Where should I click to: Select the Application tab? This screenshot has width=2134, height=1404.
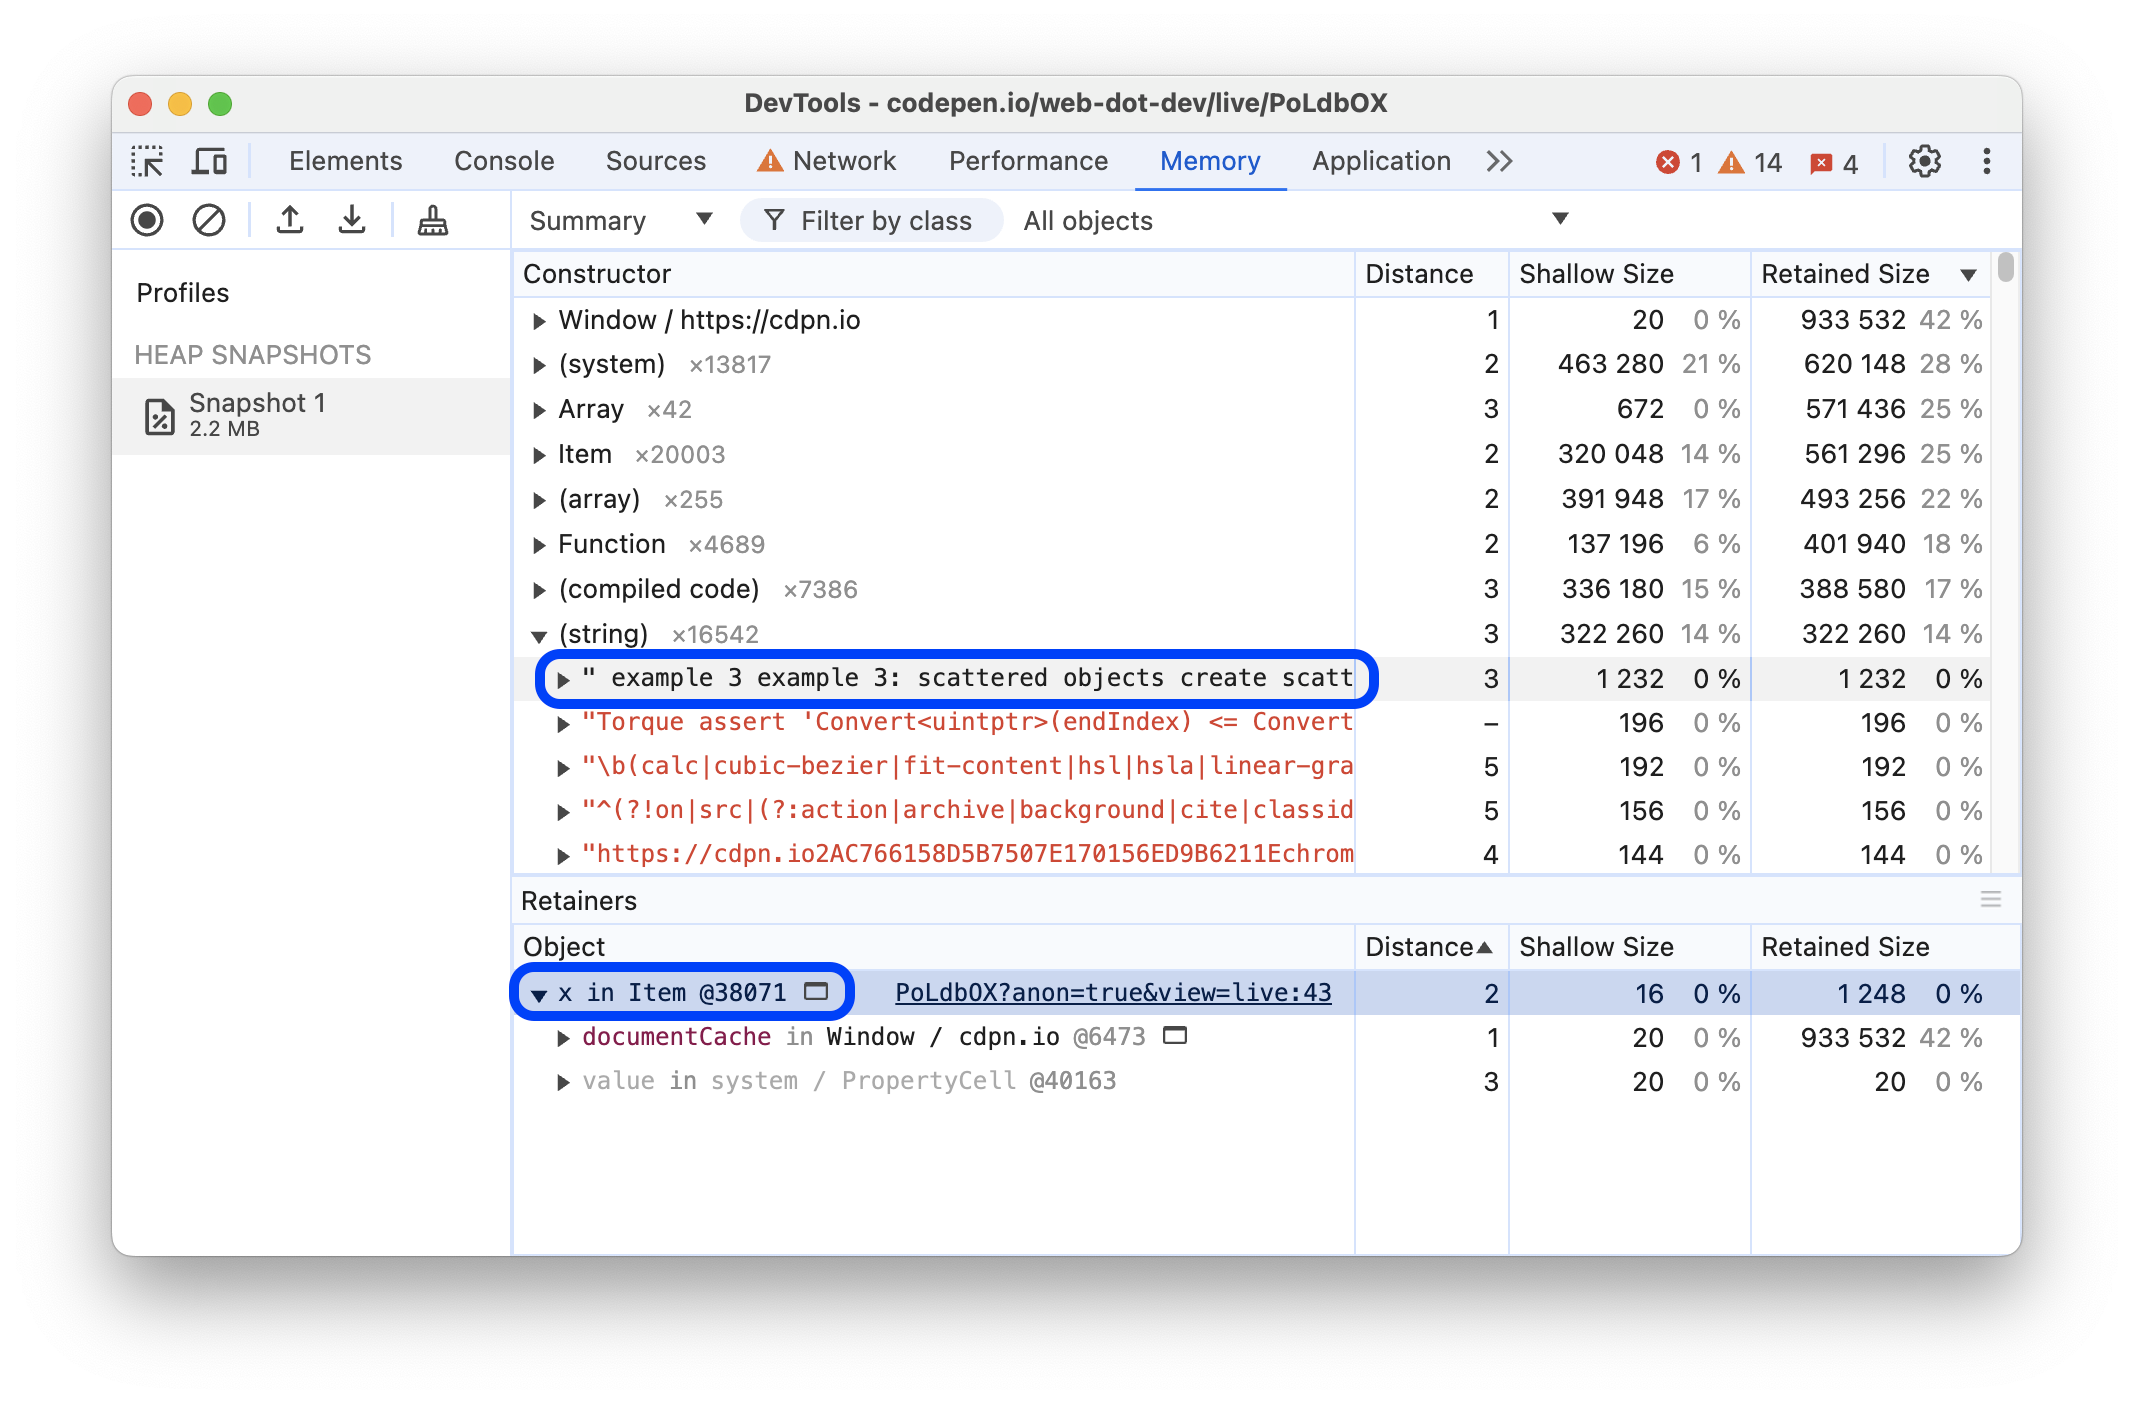1360,160
